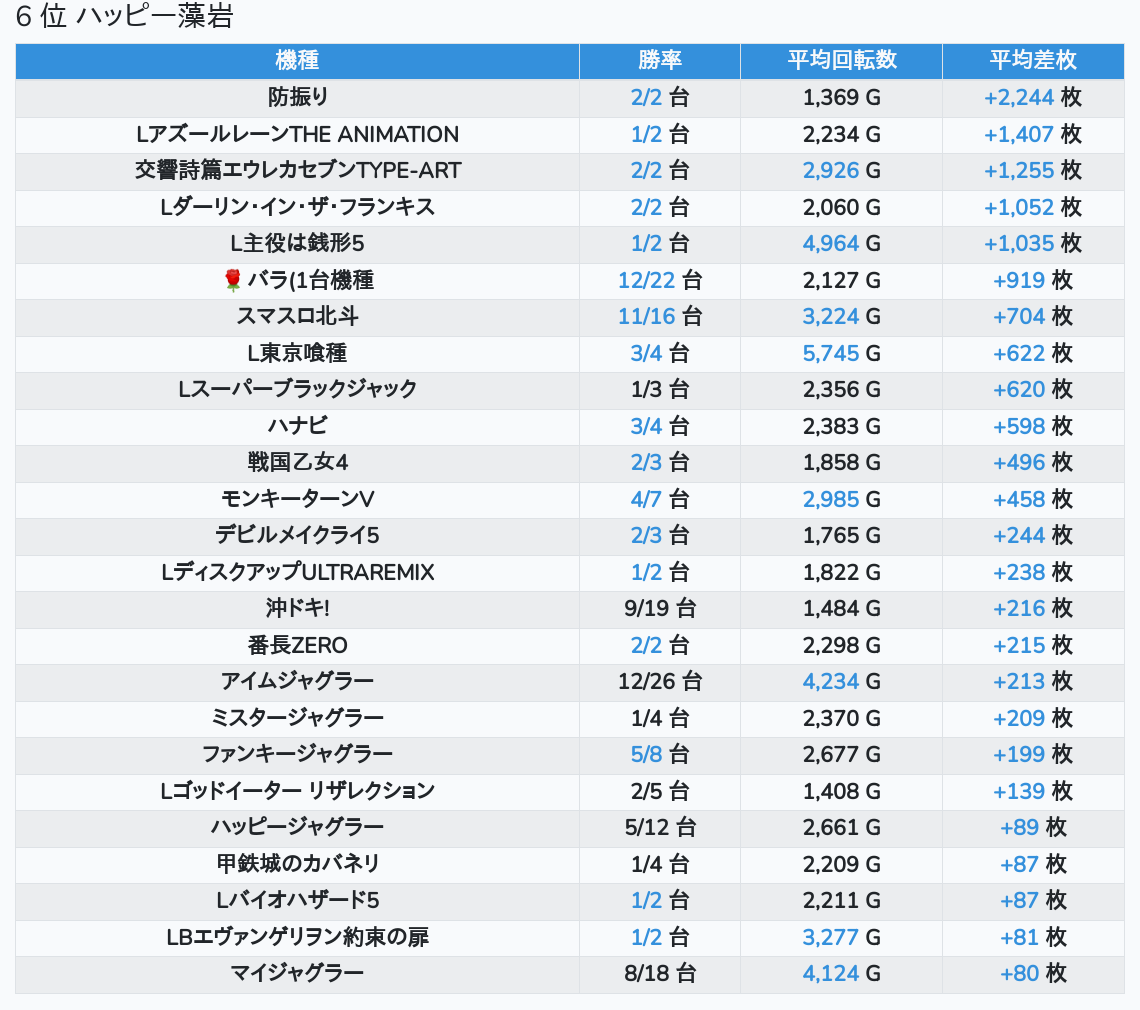Click the 5/8 win rate for ファンキージャグラー
The height and width of the screenshot is (1010, 1140).
(x=646, y=754)
